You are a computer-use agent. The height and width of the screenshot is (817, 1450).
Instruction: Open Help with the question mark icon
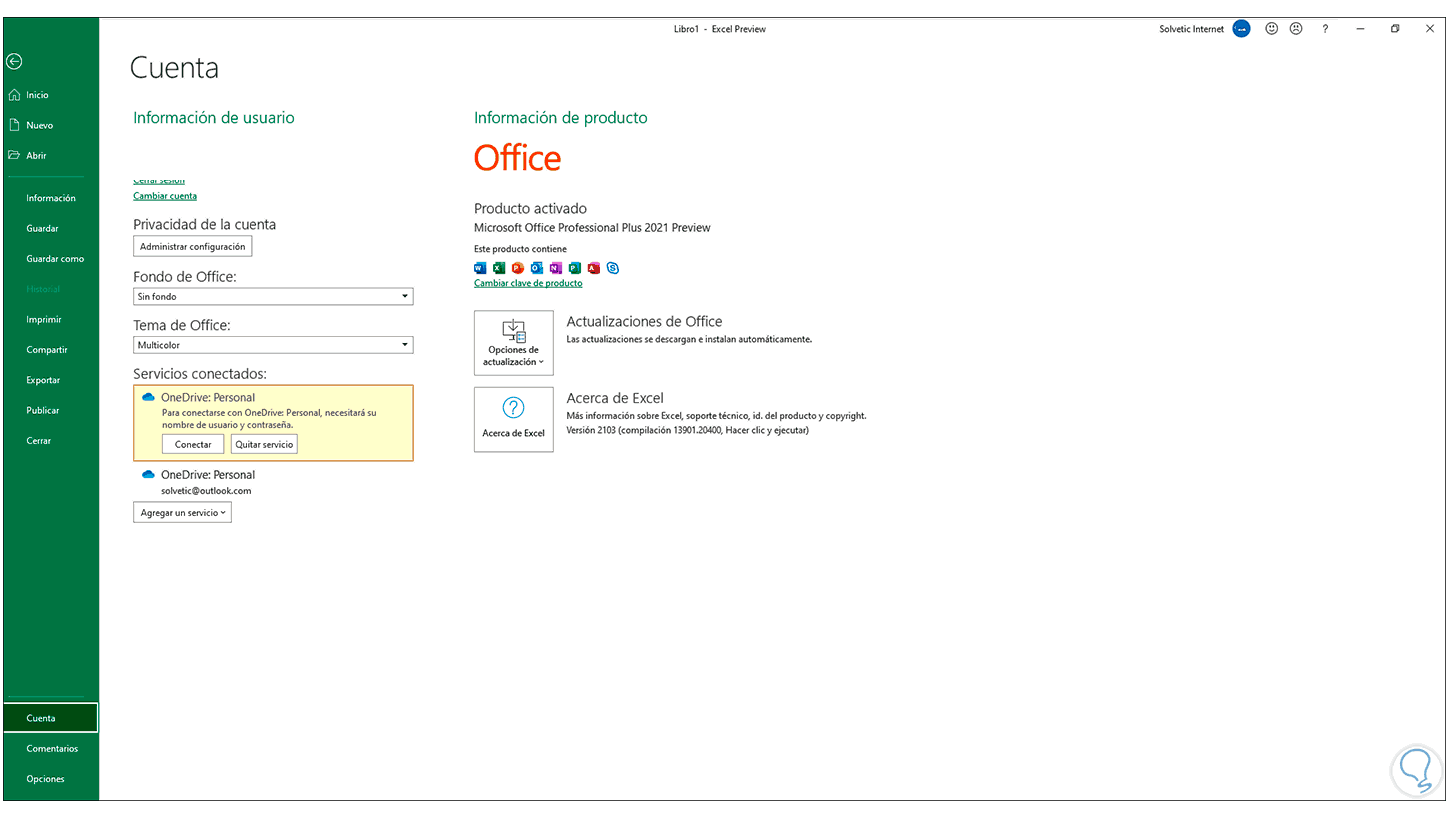[x=1326, y=29]
